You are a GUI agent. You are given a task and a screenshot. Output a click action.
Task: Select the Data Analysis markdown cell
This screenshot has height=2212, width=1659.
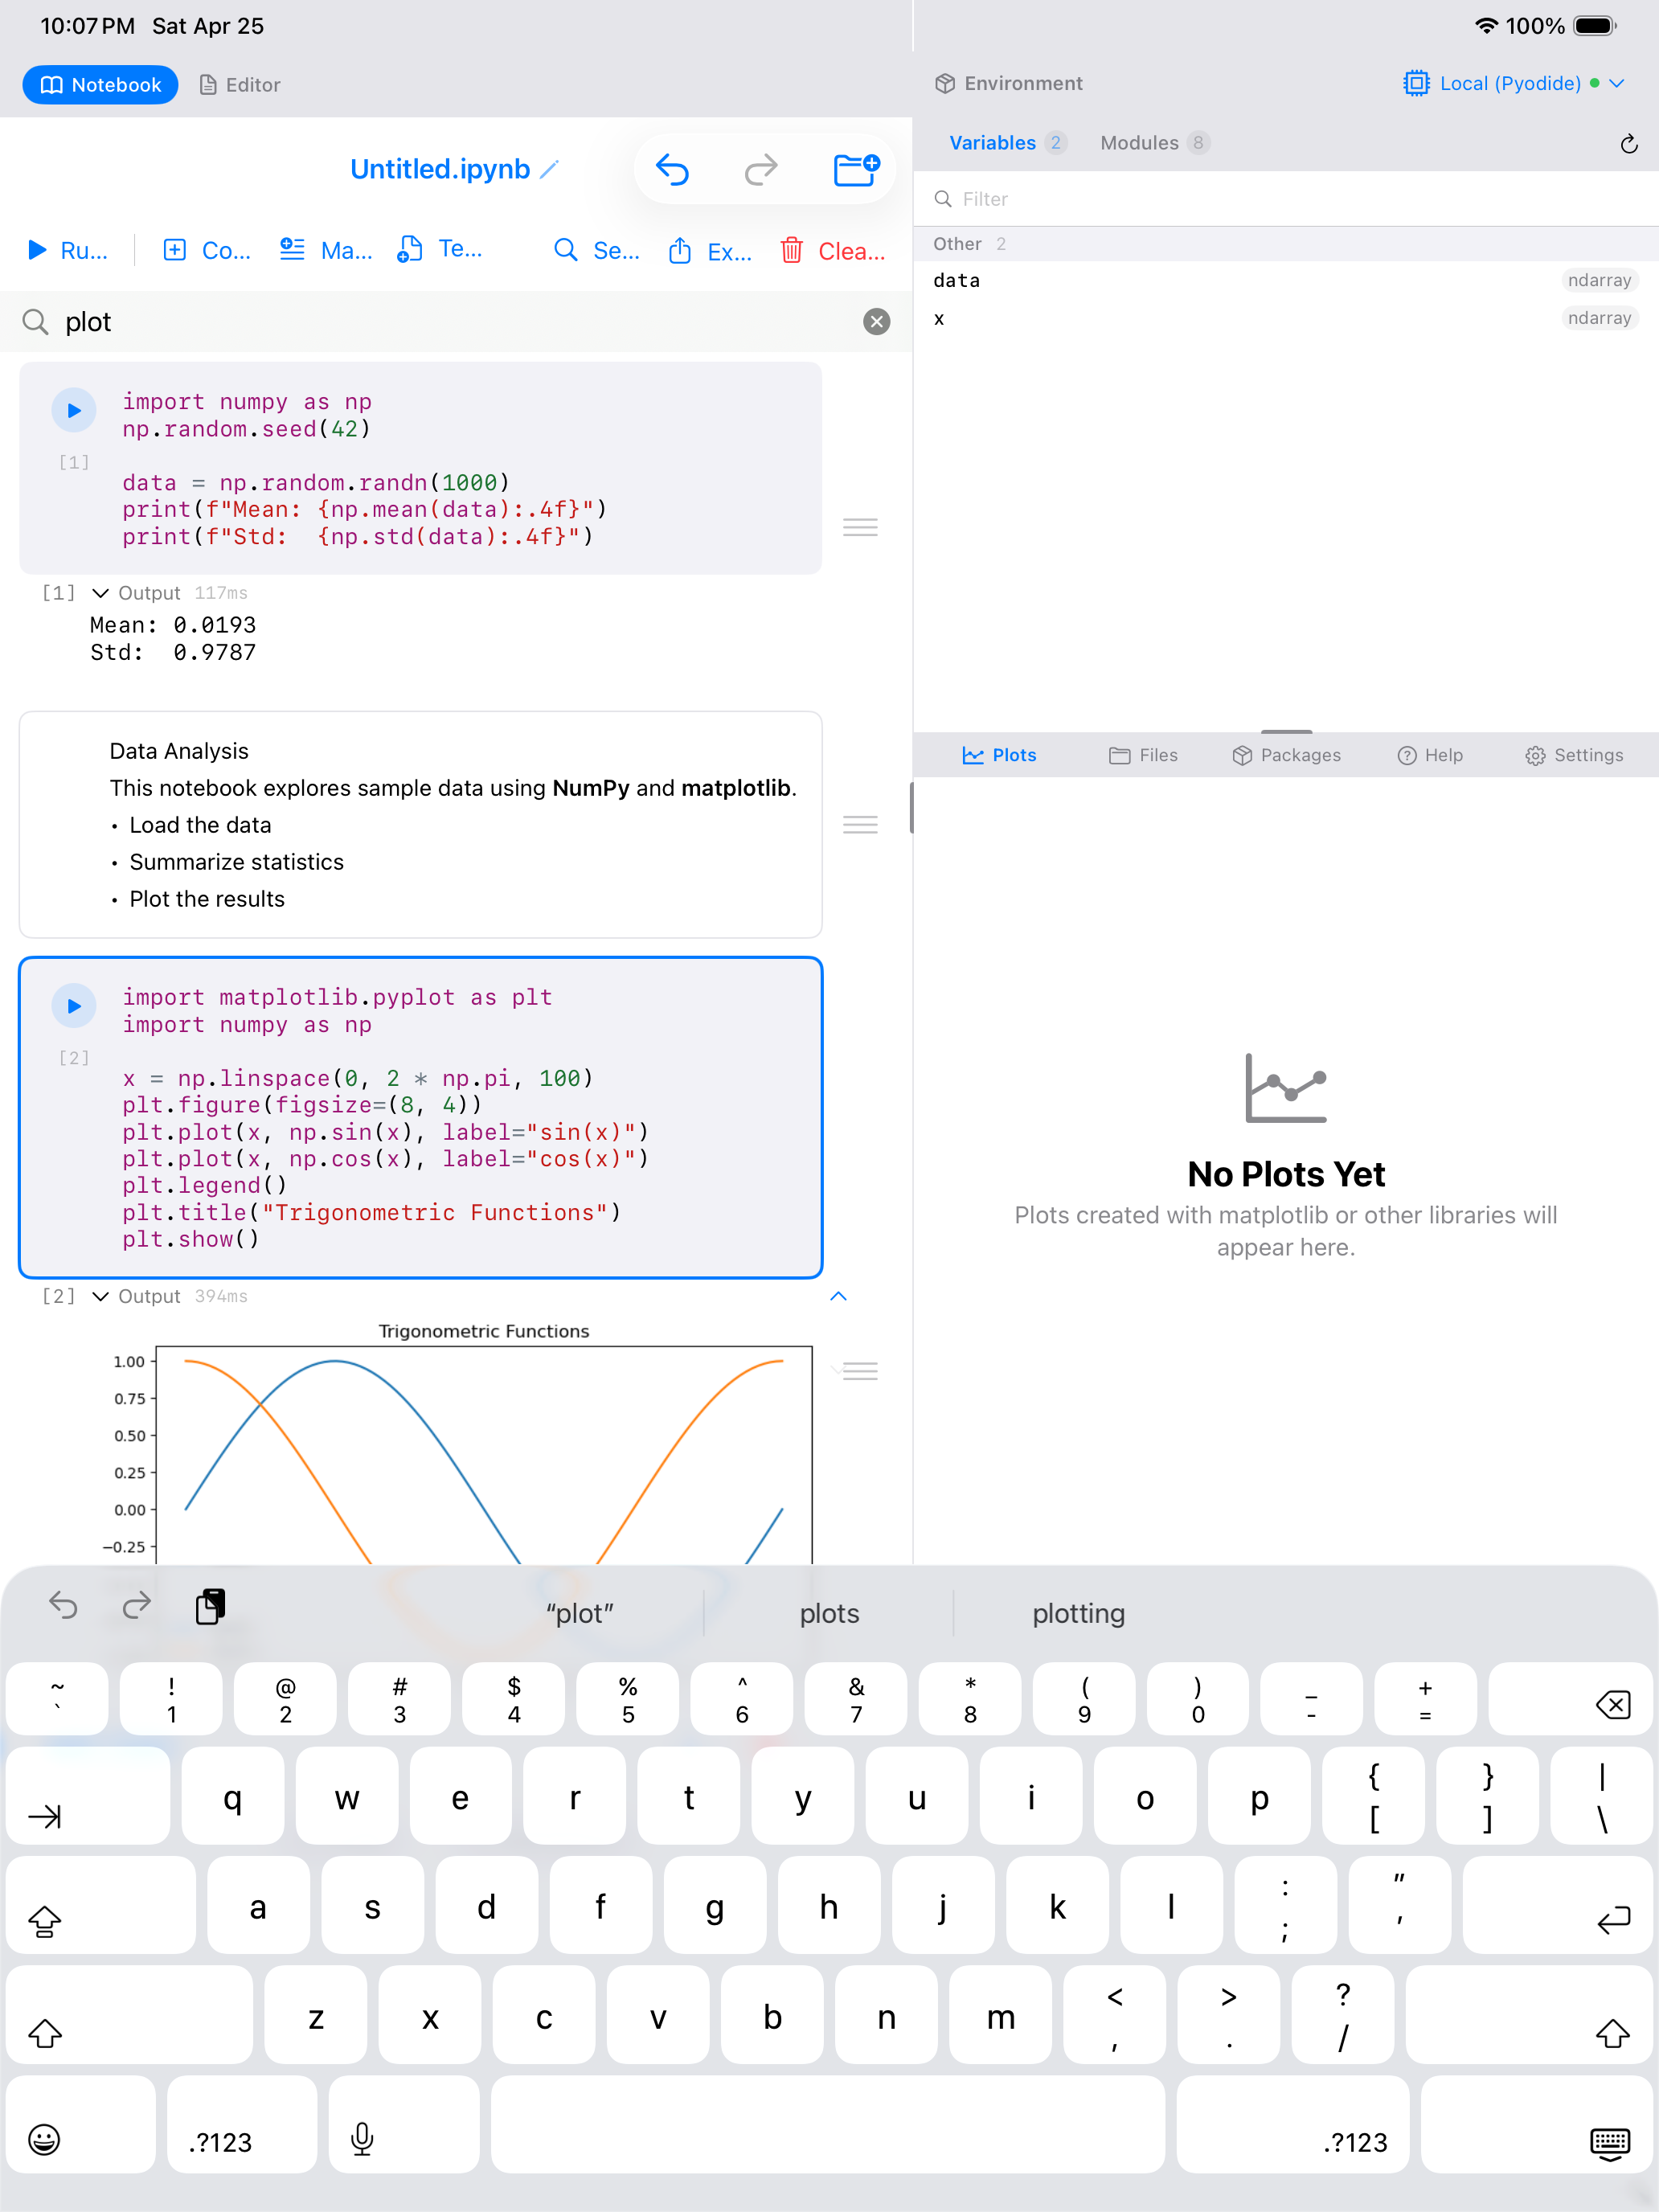[421, 825]
